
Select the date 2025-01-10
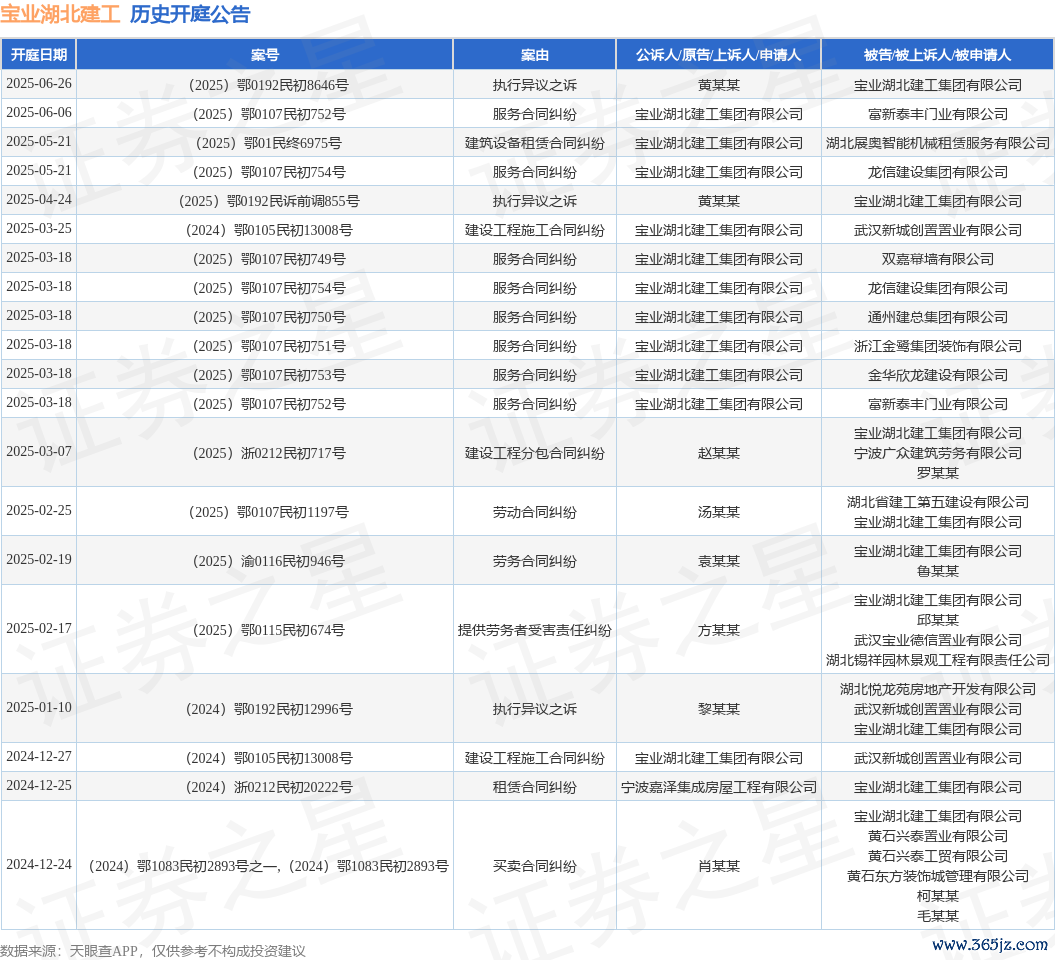click(x=39, y=708)
